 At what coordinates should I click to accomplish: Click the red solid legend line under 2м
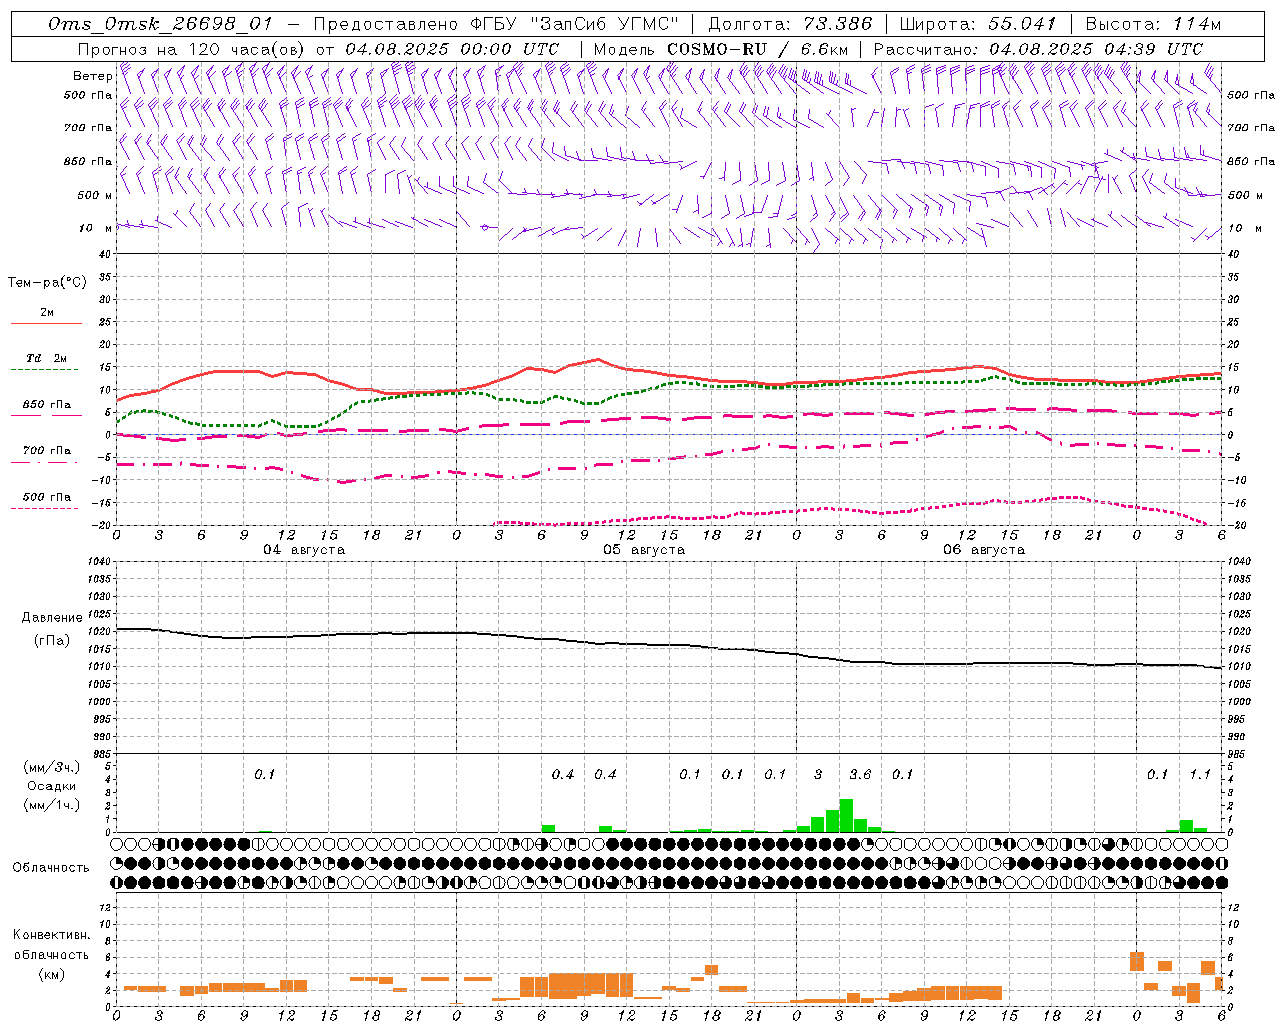point(46,323)
